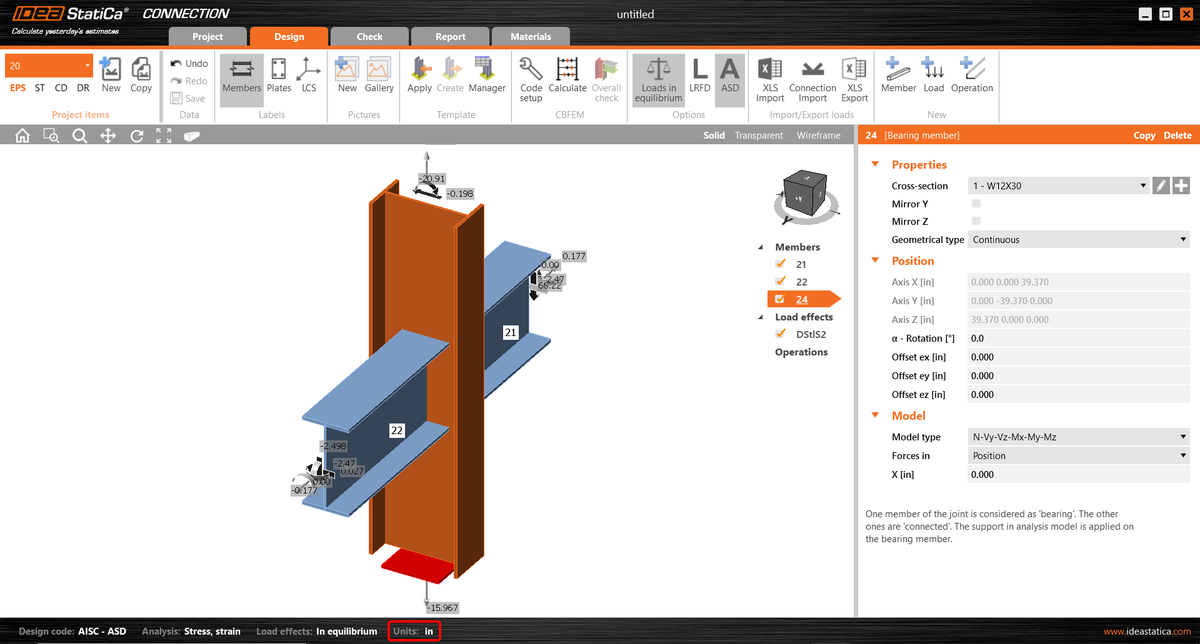
Task: Add a new Member from the New group
Action: point(898,78)
